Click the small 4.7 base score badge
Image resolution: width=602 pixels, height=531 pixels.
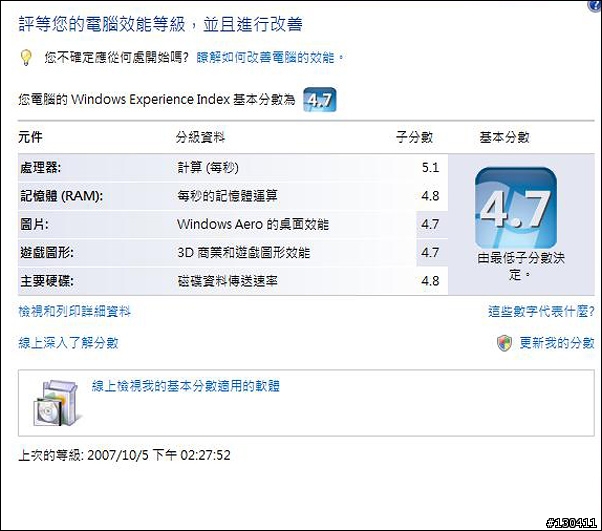pos(319,100)
